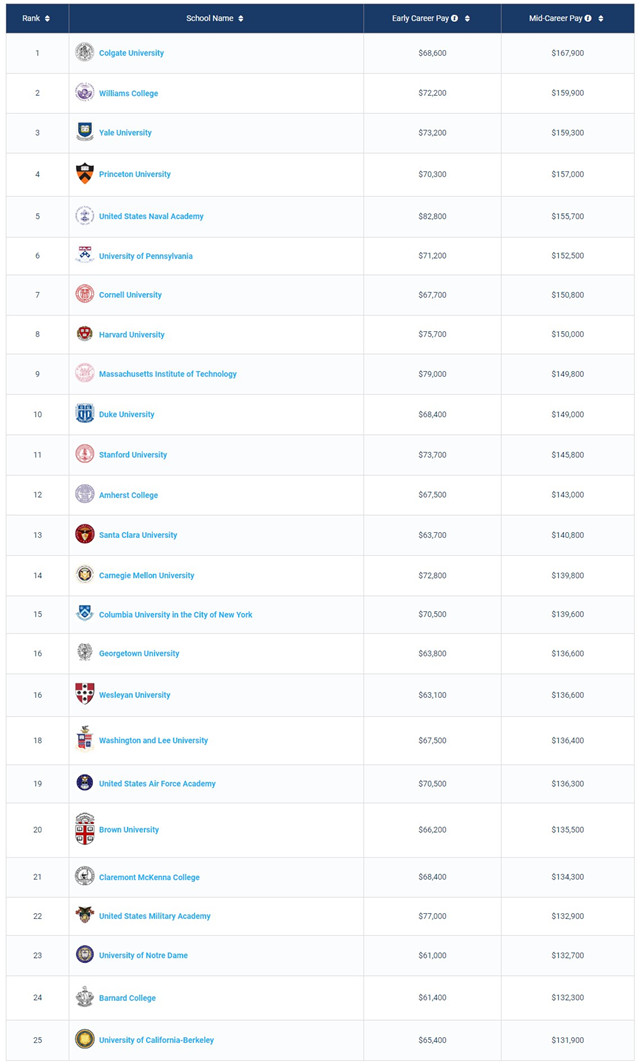Open the Georgetown University link
This screenshot has height=1064, width=640.
[x=139, y=653]
